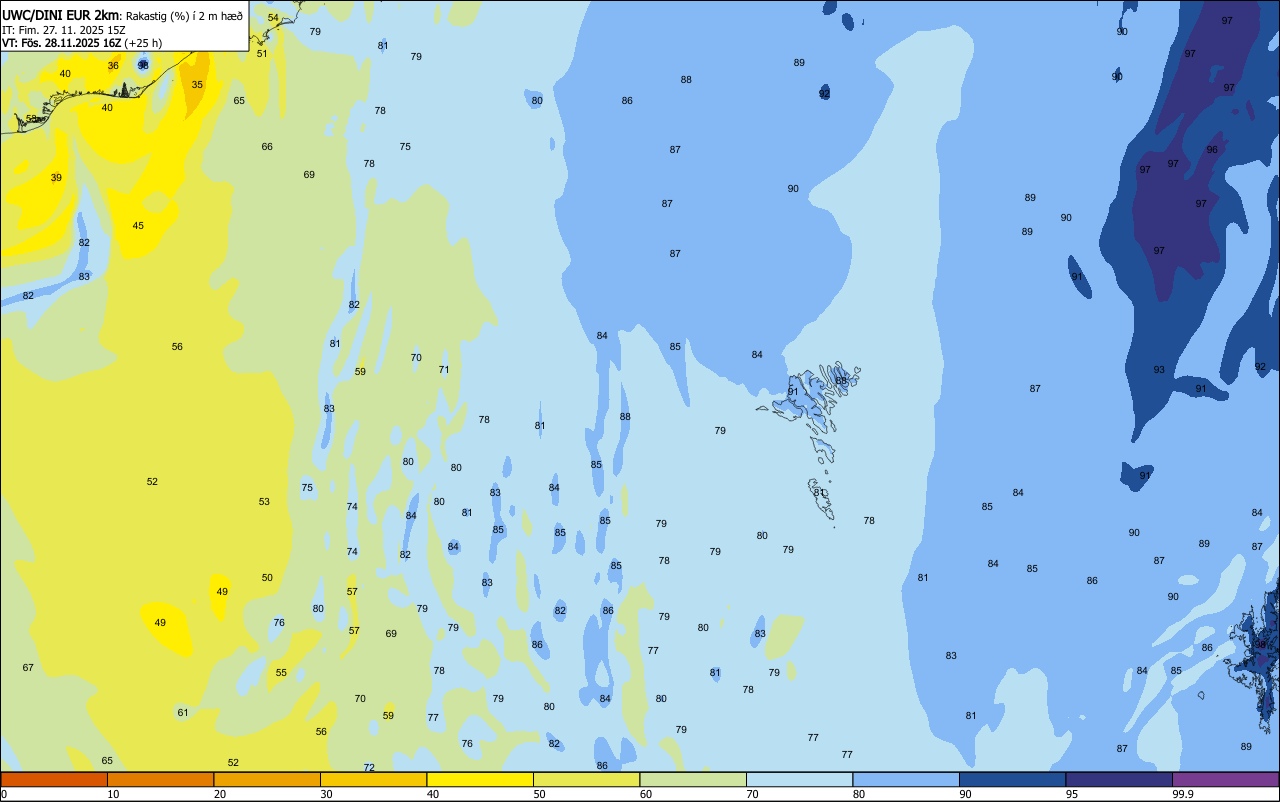
Task: Select the humidity value '96' on map
Action: (x=1212, y=150)
